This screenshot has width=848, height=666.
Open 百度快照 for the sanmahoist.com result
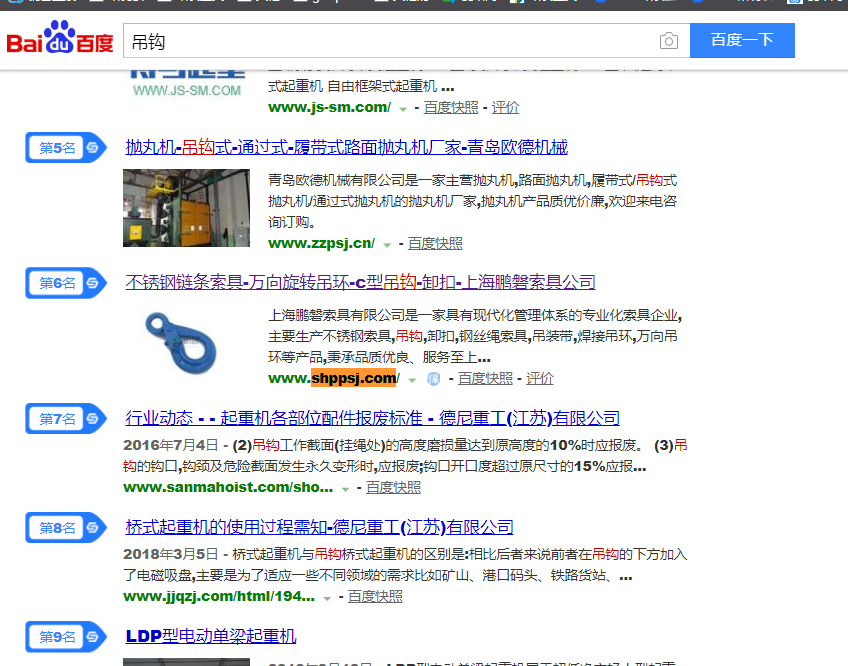tap(393, 487)
